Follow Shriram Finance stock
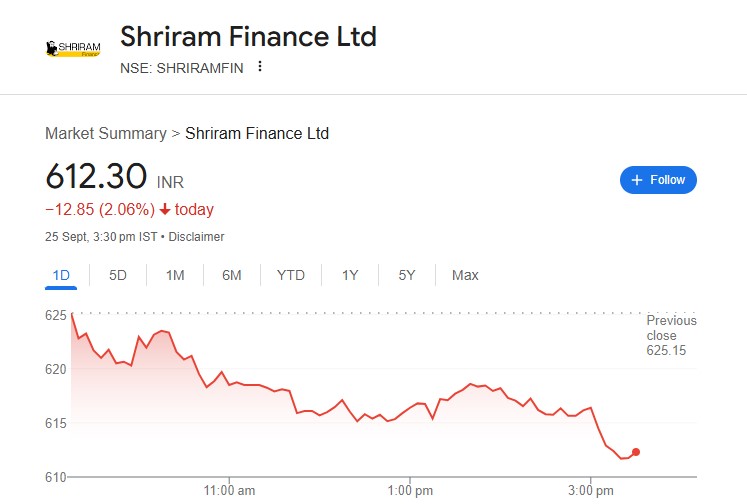Image resolution: width=747 pixels, height=504 pixels. click(x=658, y=180)
